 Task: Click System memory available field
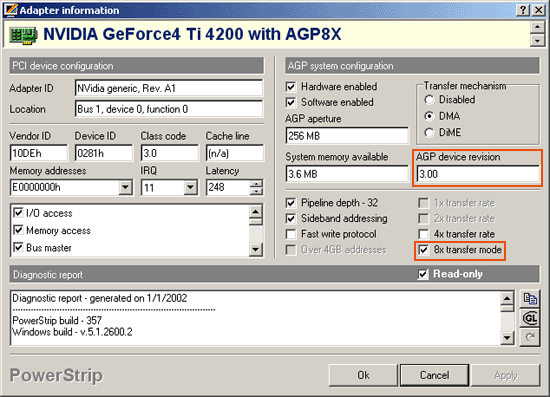point(347,174)
